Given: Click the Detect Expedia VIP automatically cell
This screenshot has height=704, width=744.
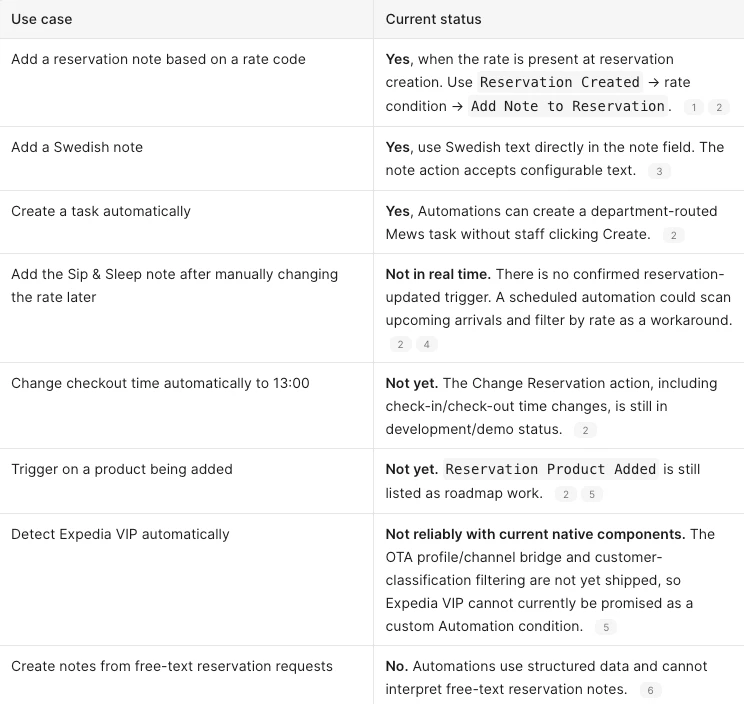Looking at the screenshot, I should pyautogui.click(x=186, y=580).
